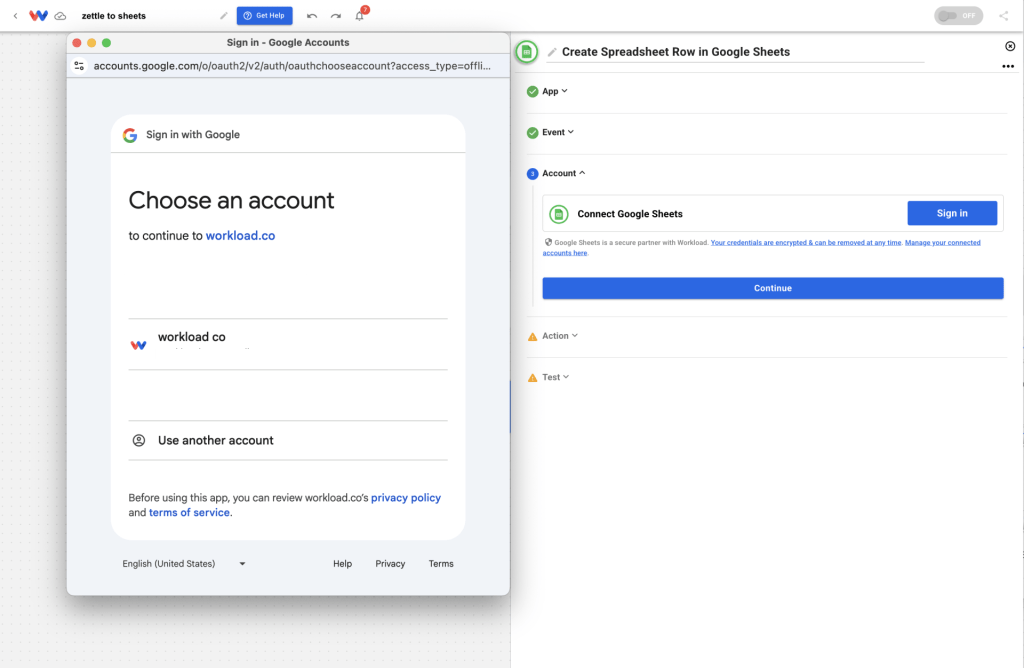Open credentials are encrypted link

pos(806,242)
